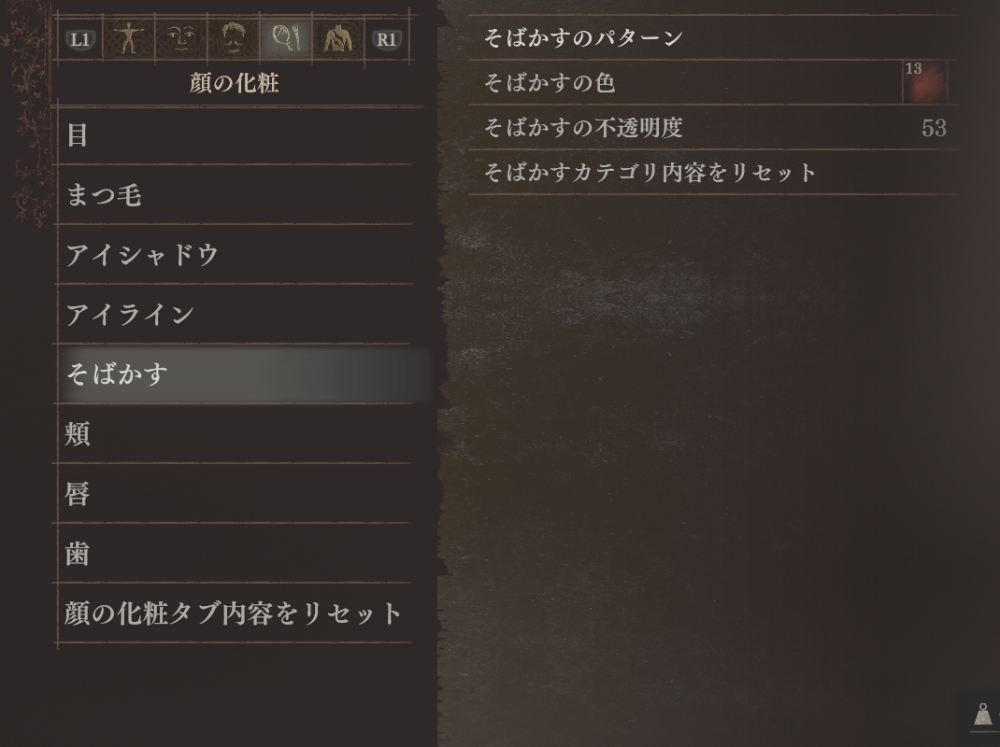Select the アイライン category
This screenshot has width=1000, height=747.
click(235, 314)
